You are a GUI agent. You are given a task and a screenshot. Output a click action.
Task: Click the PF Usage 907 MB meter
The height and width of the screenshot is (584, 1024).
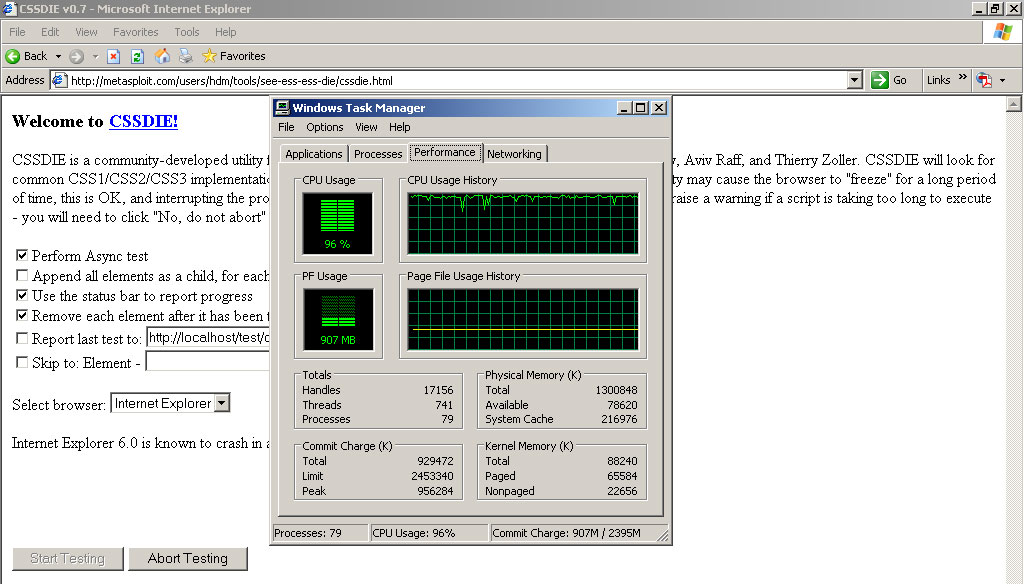pyautogui.click(x=338, y=319)
